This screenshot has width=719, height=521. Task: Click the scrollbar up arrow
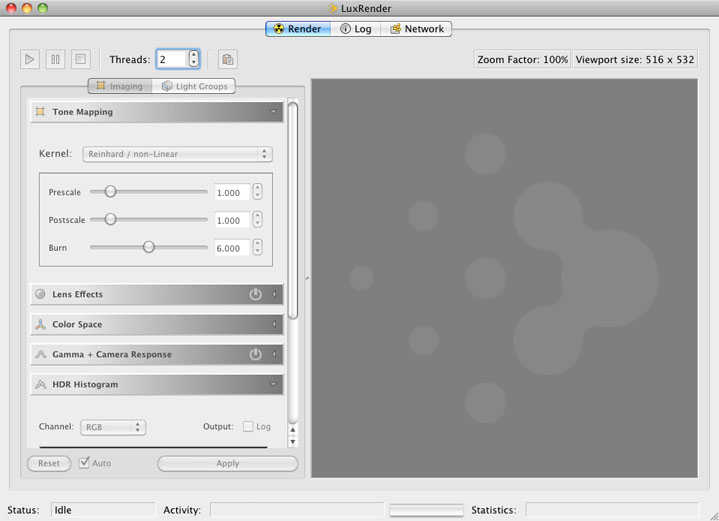click(293, 430)
